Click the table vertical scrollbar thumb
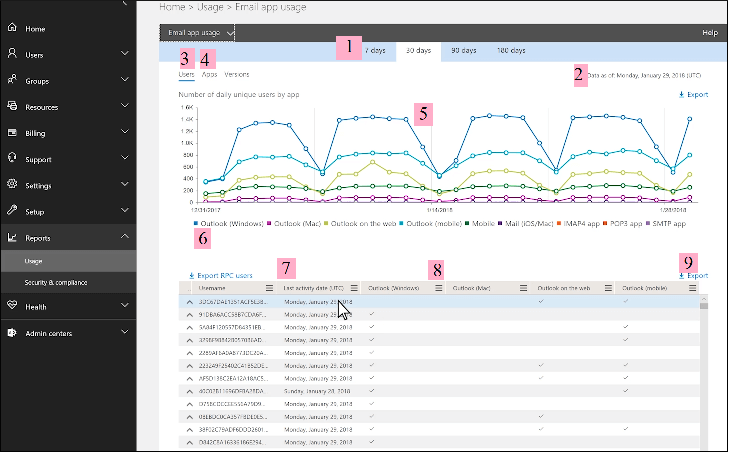 click(703, 306)
